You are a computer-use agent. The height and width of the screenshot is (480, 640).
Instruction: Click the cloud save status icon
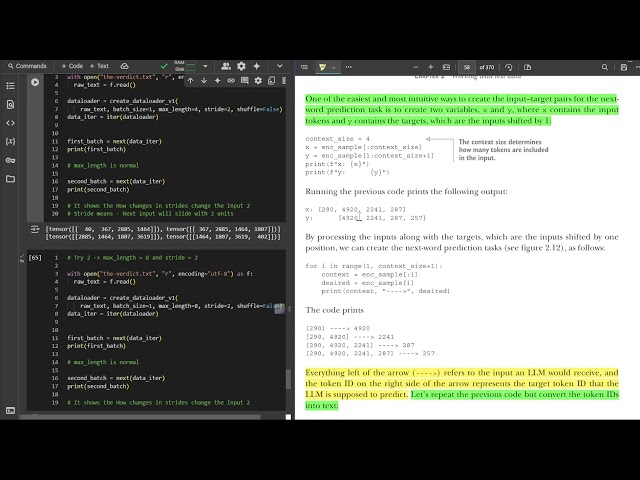[x=124, y=66]
